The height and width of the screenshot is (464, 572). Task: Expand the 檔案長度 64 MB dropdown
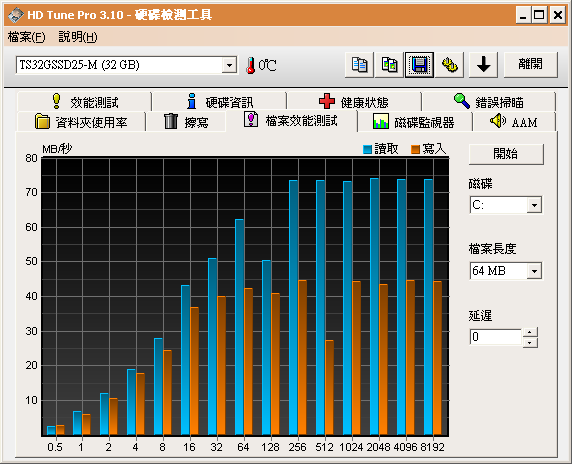point(534,271)
